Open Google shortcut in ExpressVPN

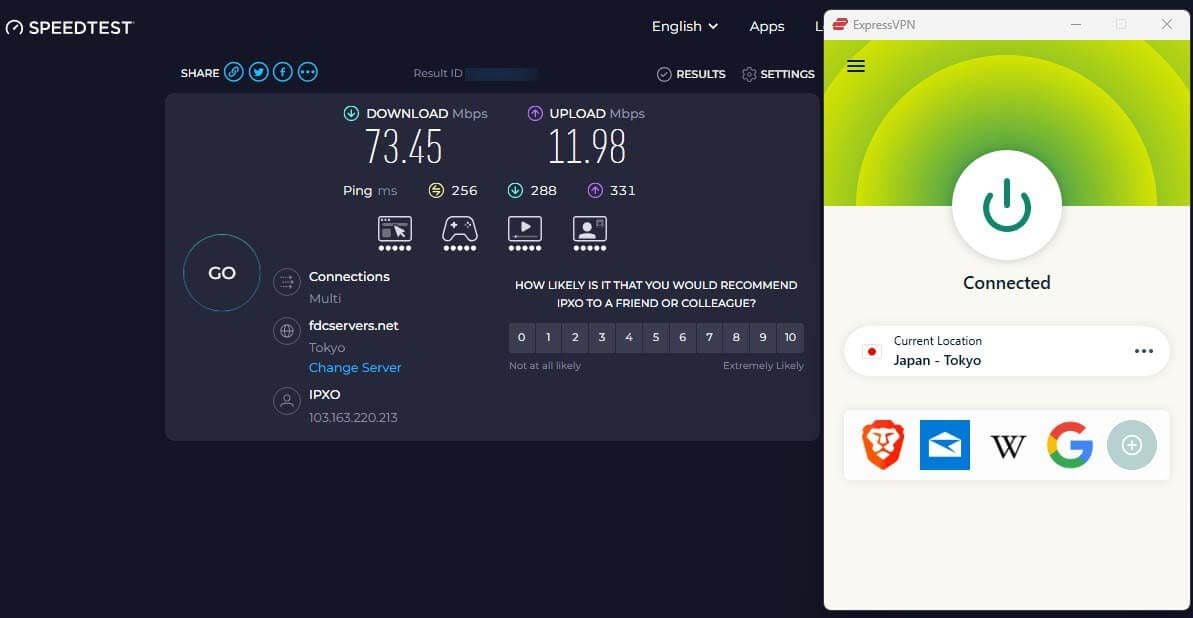(x=1070, y=445)
